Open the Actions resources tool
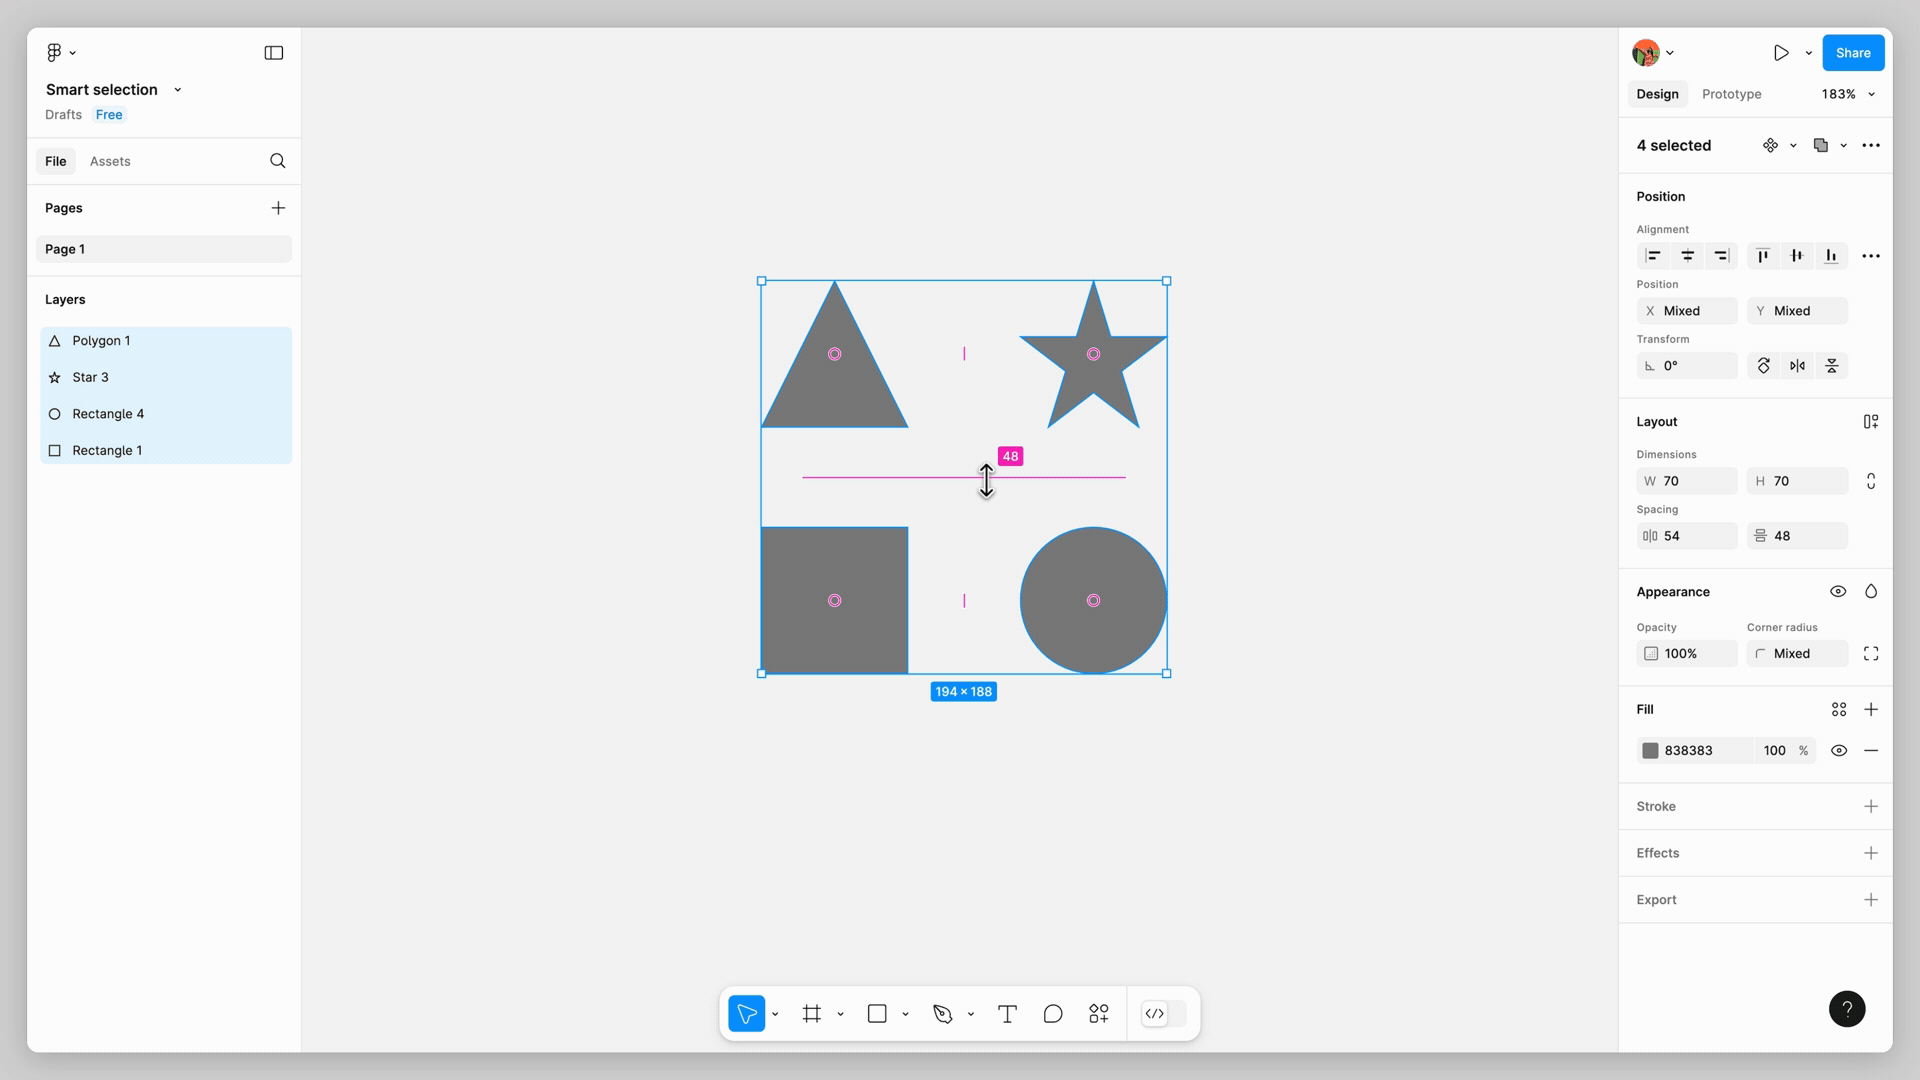 click(1099, 1014)
